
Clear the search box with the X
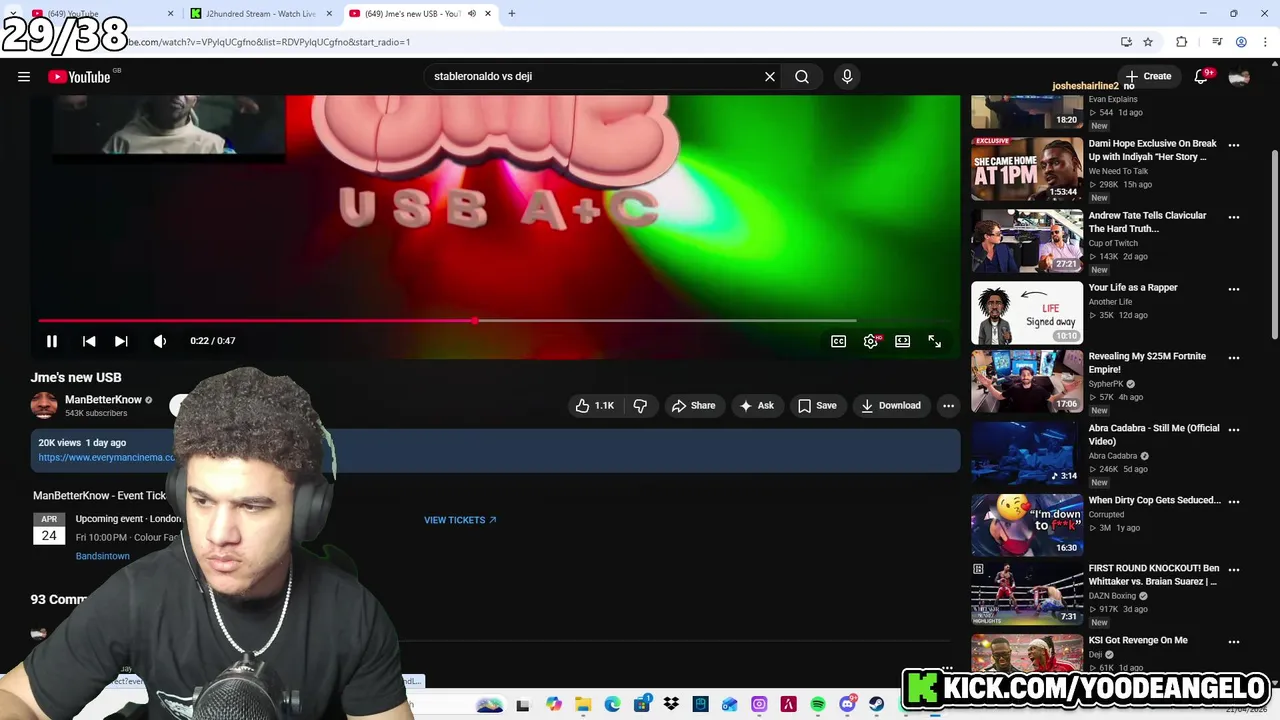(770, 77)
